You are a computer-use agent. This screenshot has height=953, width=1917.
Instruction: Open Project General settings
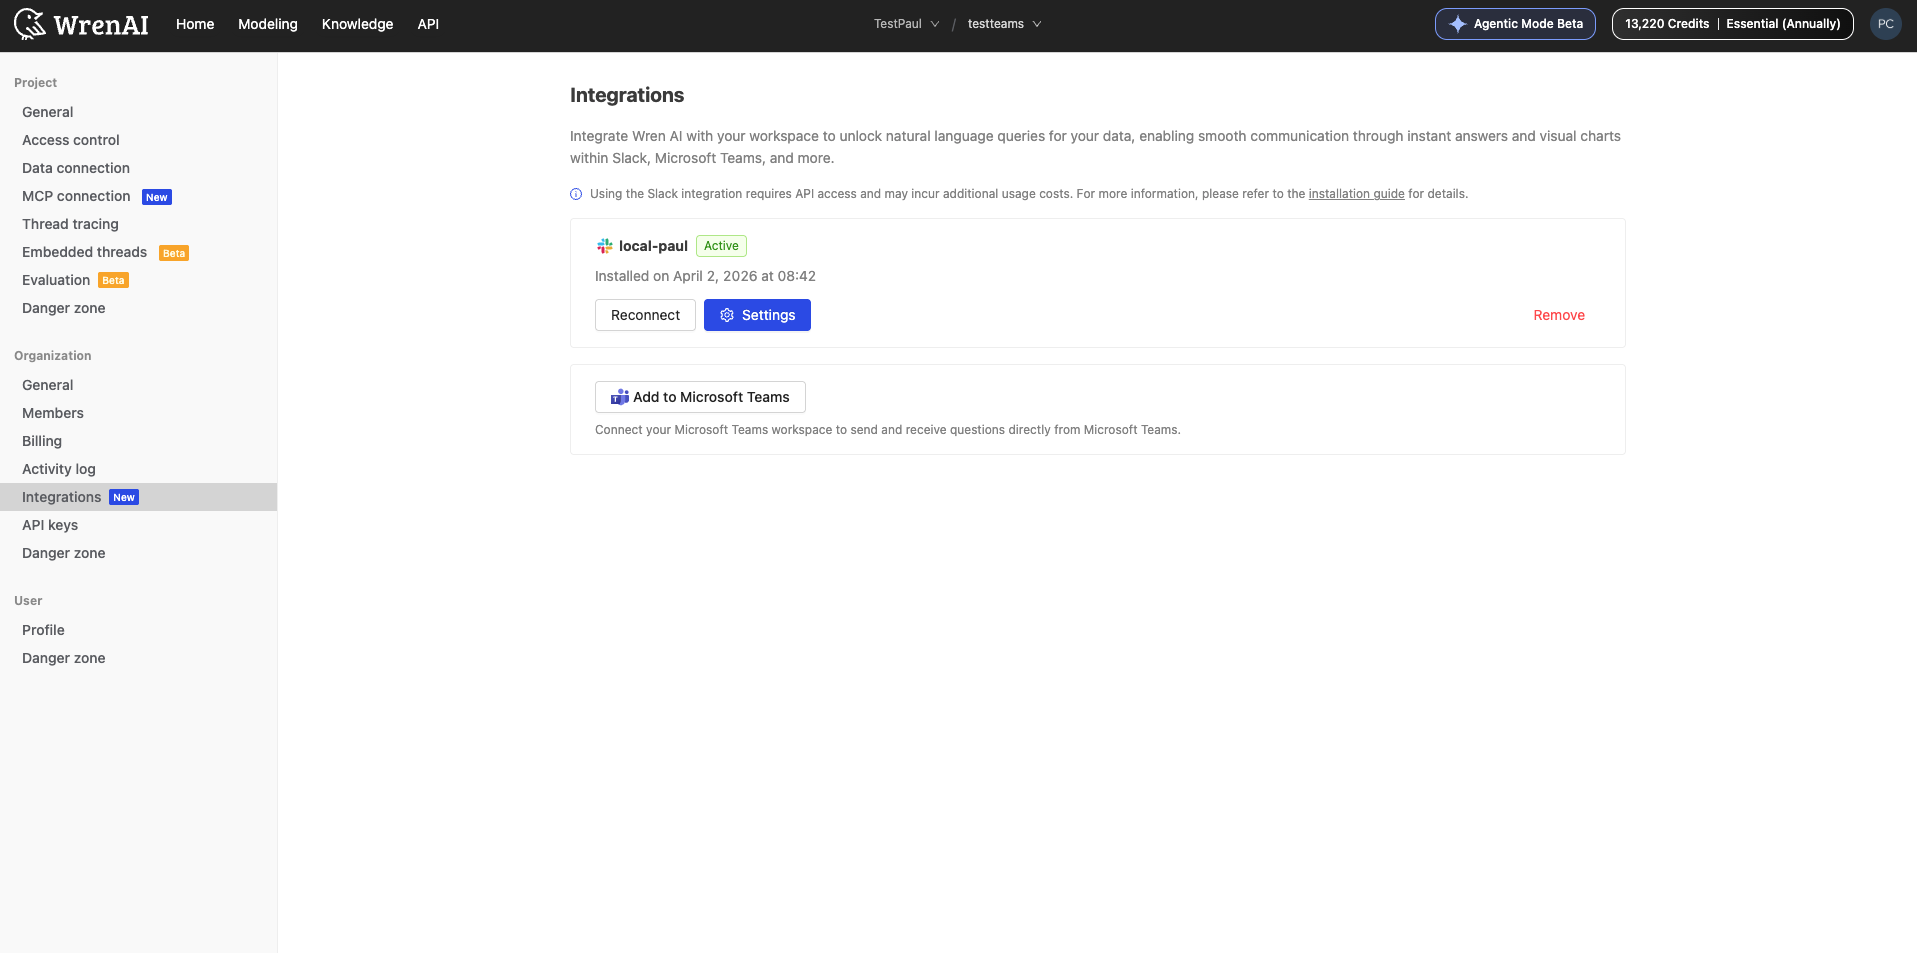coord(138,112)
